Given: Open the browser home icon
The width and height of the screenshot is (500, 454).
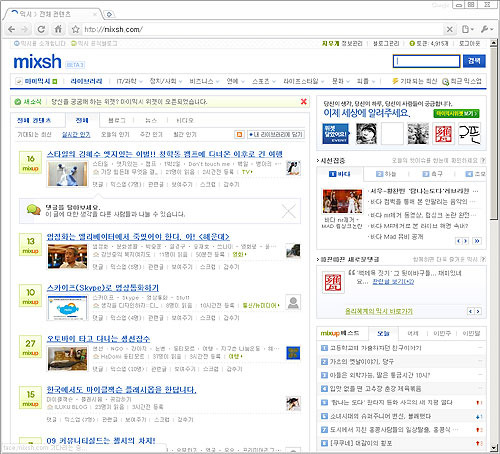Looking at the screenshot, I should [58, 29].
